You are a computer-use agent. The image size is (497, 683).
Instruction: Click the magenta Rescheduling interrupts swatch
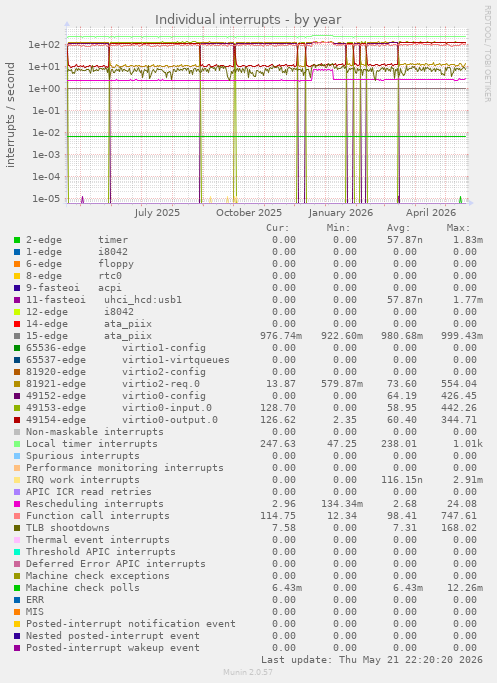click(17, 504)
